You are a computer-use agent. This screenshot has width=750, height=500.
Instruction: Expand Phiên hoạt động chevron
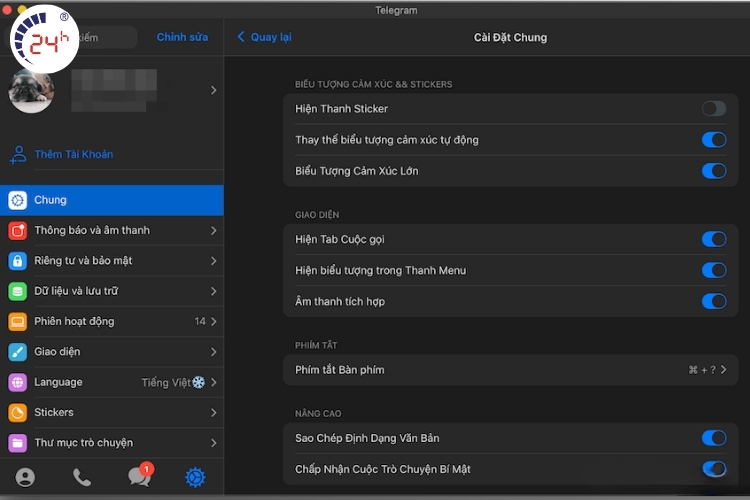pos(214,322)
